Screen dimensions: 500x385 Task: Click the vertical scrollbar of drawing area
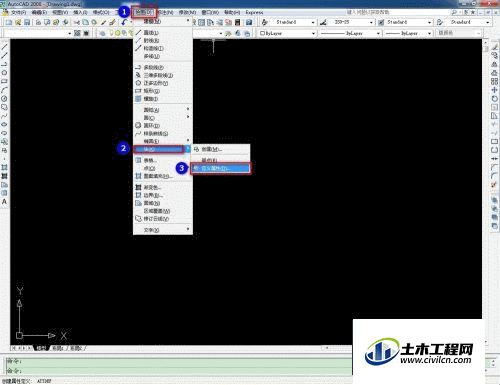click(x=485, y=192)
